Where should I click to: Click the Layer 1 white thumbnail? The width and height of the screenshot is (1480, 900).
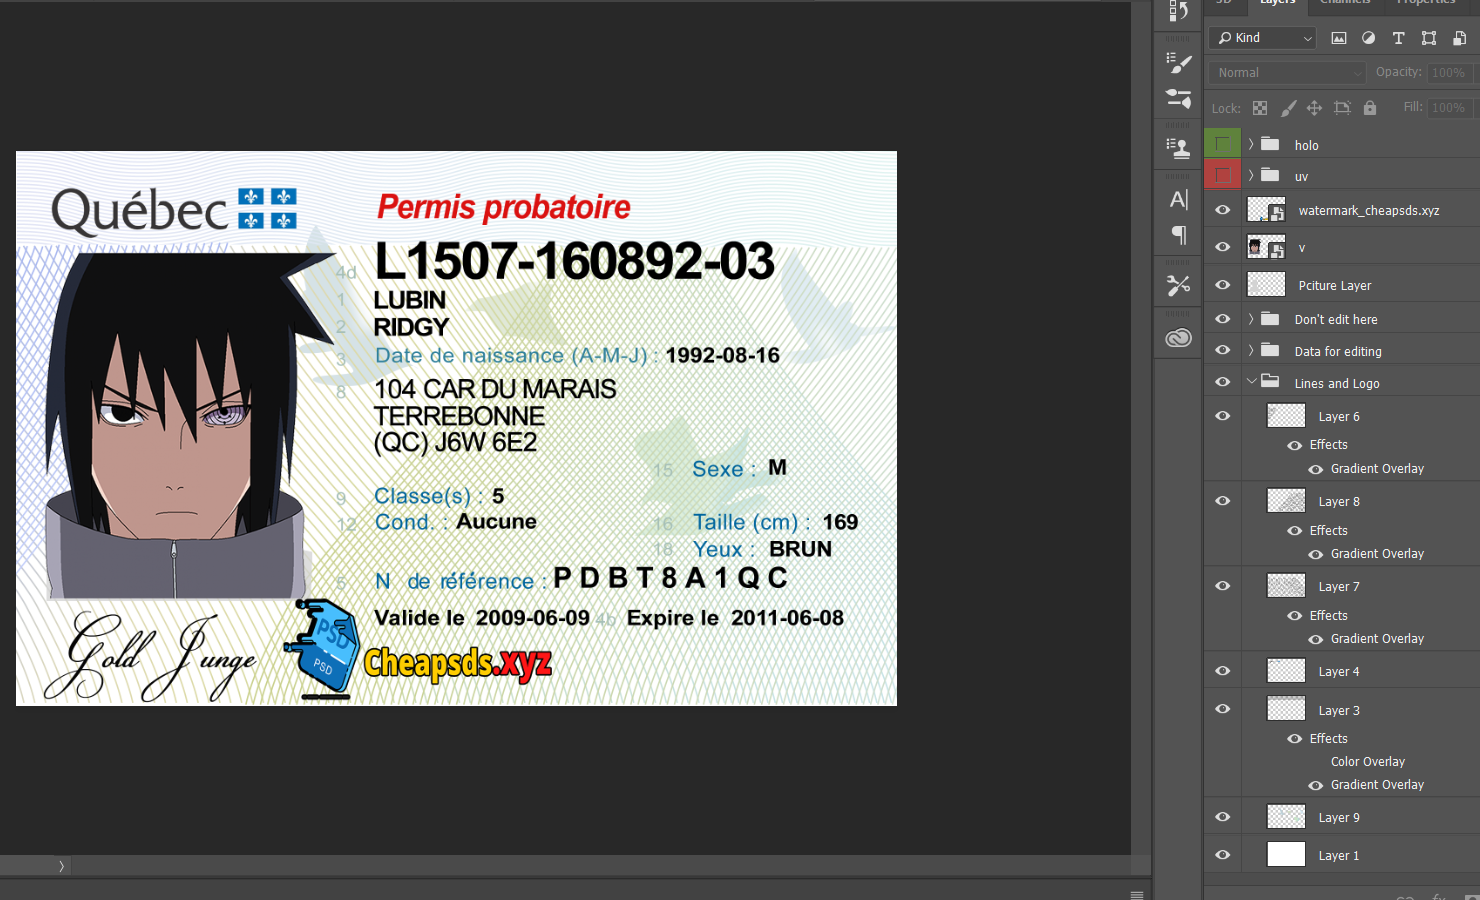1286,855
